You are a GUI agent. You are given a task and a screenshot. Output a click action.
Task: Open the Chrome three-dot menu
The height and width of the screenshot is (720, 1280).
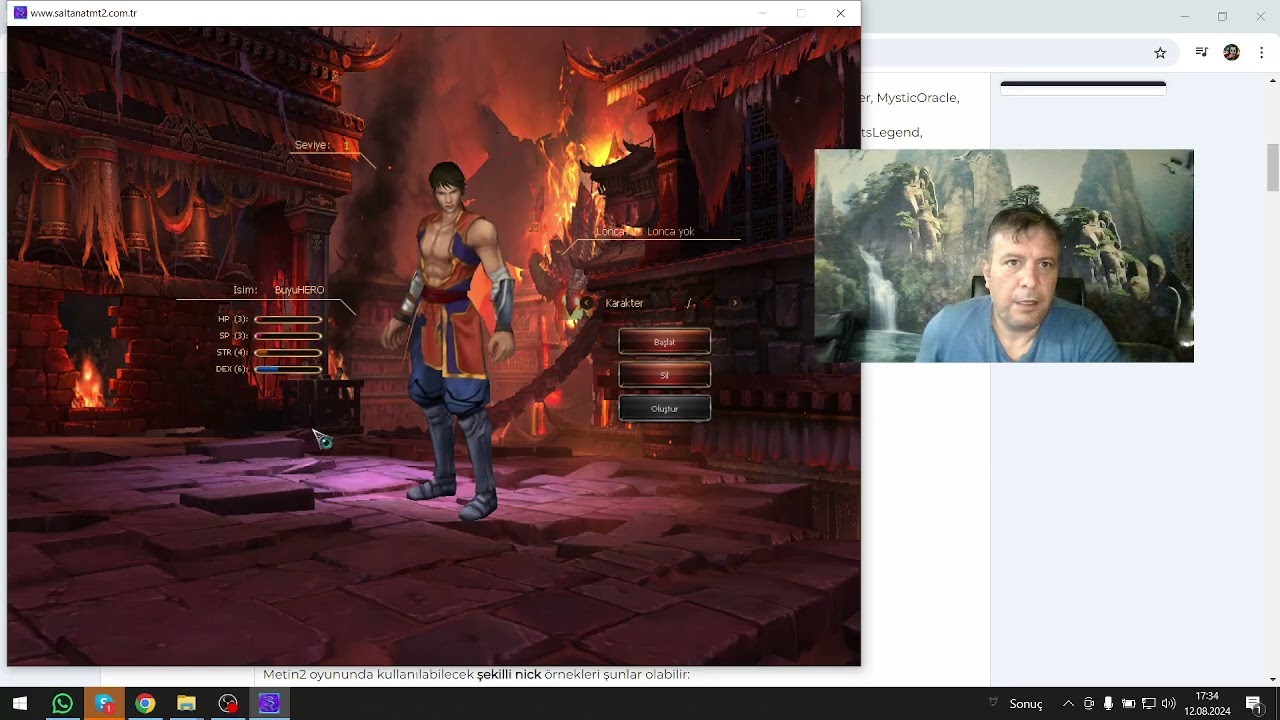(1261, 53)
